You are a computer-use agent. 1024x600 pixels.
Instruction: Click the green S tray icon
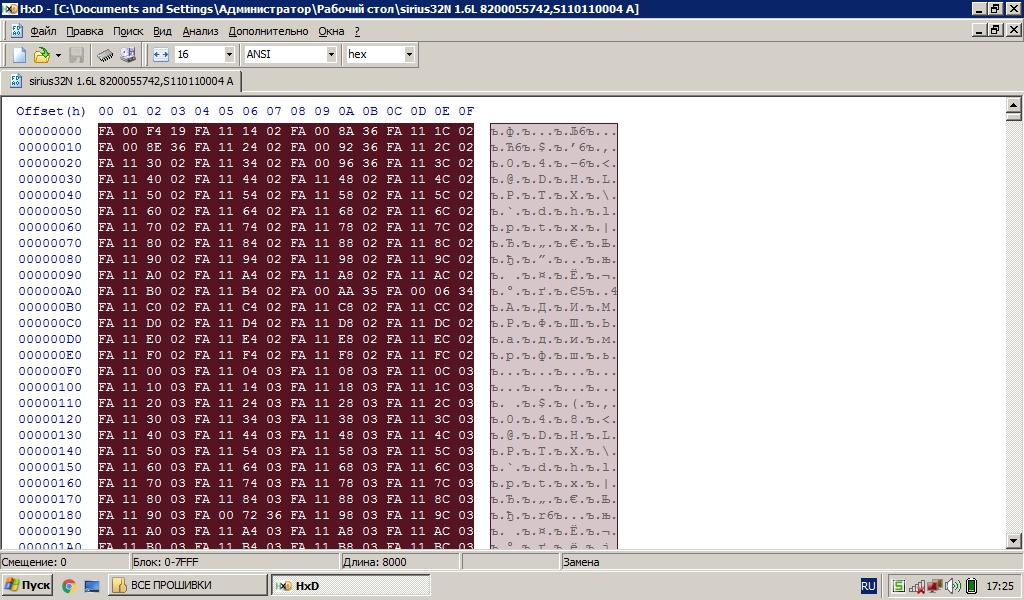click(899, 586)
